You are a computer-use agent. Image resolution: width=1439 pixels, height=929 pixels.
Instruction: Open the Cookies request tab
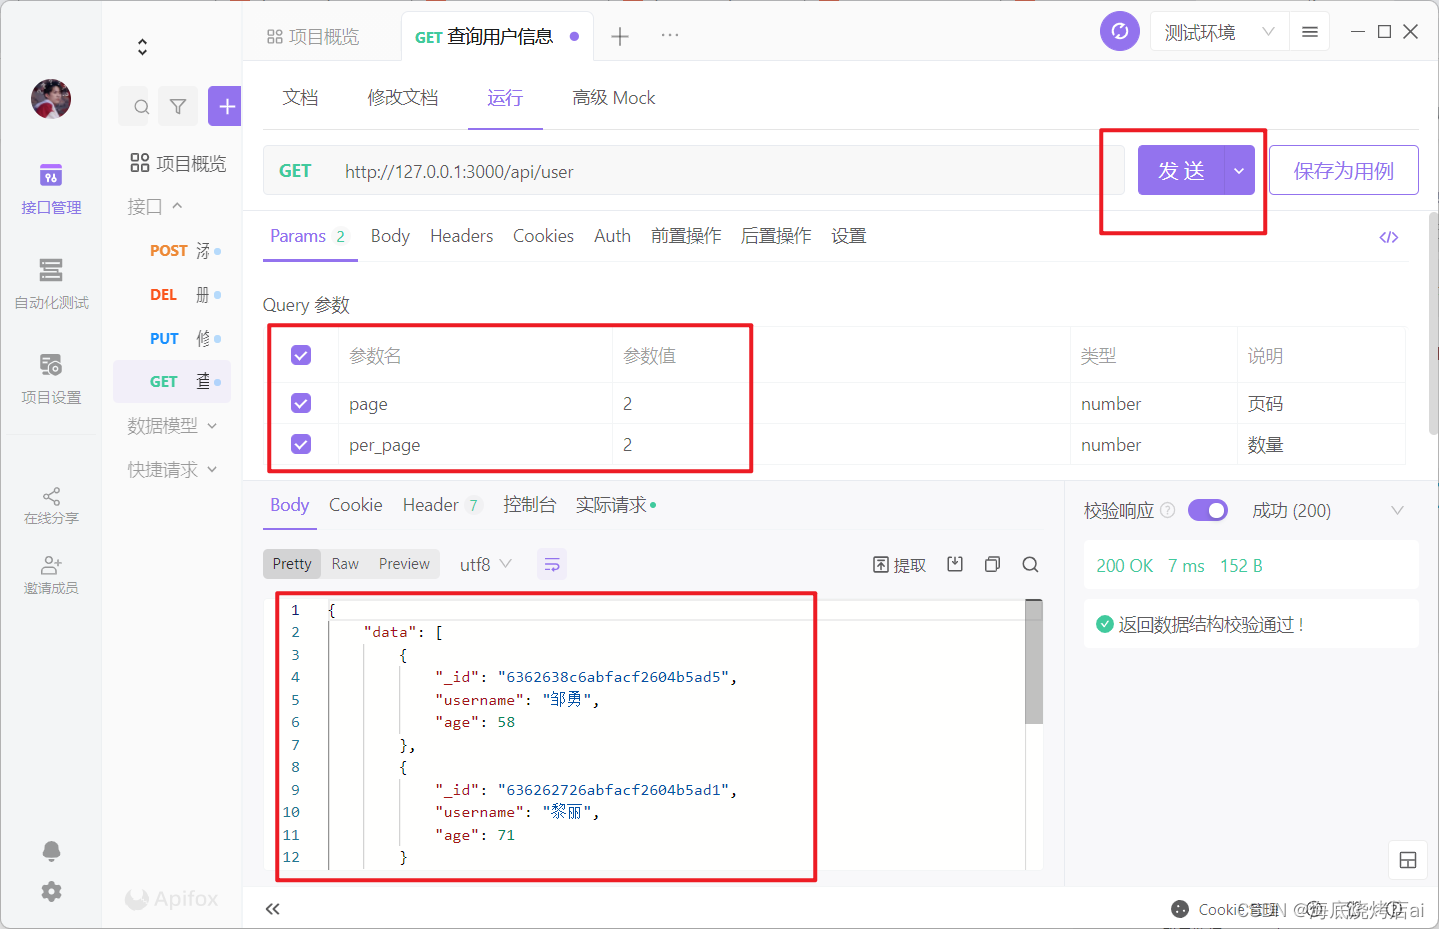coord(543,236)
